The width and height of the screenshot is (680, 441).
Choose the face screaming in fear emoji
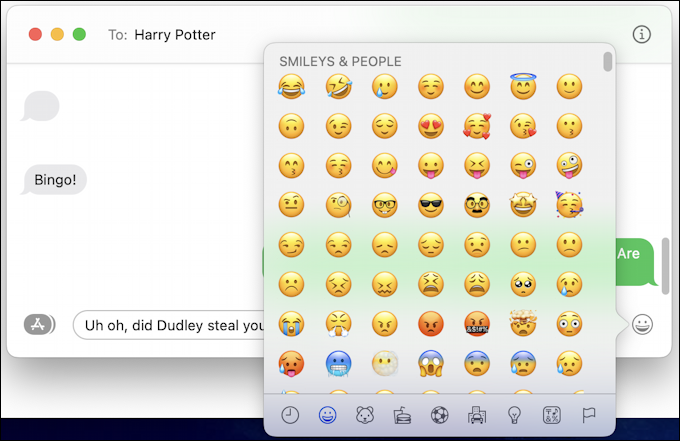(431, 363)
